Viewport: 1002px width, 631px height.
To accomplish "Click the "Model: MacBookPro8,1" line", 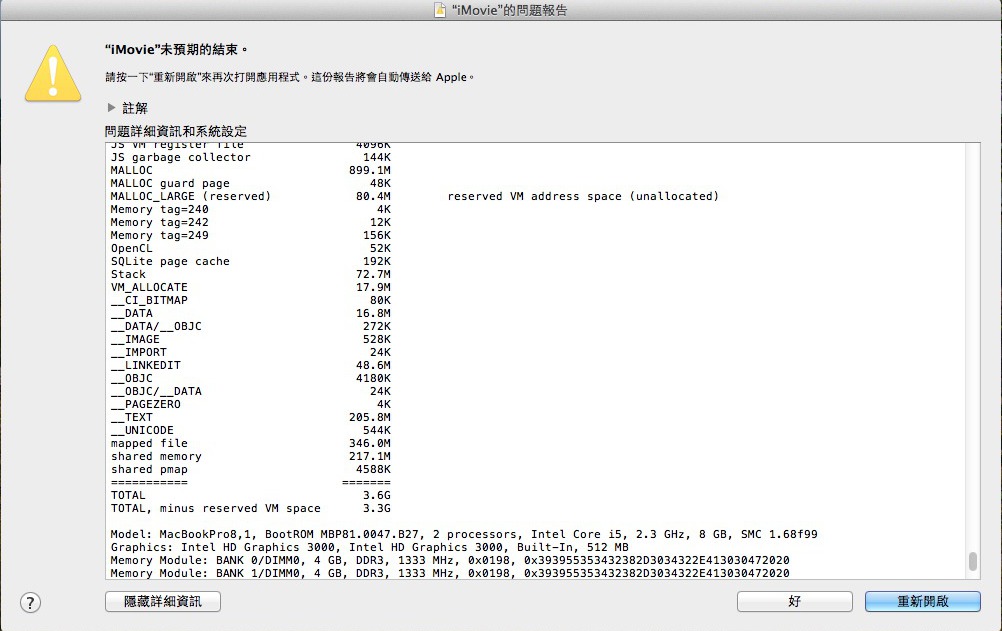I will tap(464, 534).
